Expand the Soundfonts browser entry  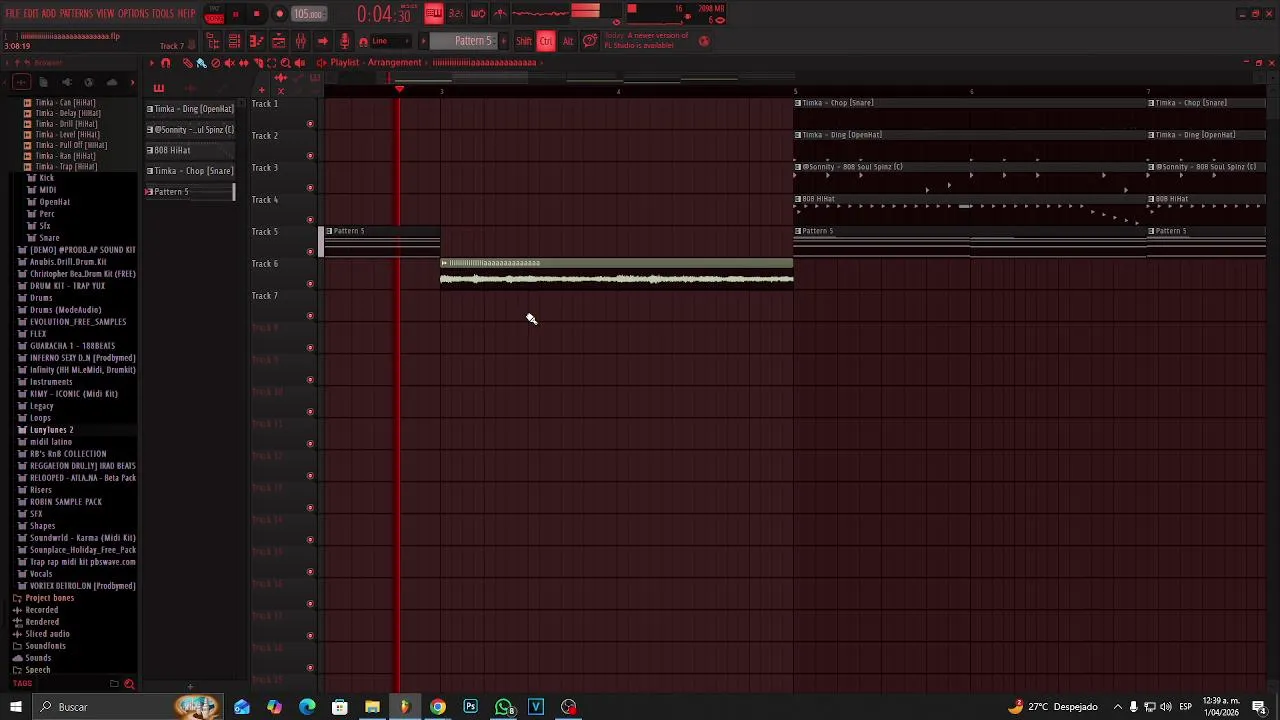(45, 646)
